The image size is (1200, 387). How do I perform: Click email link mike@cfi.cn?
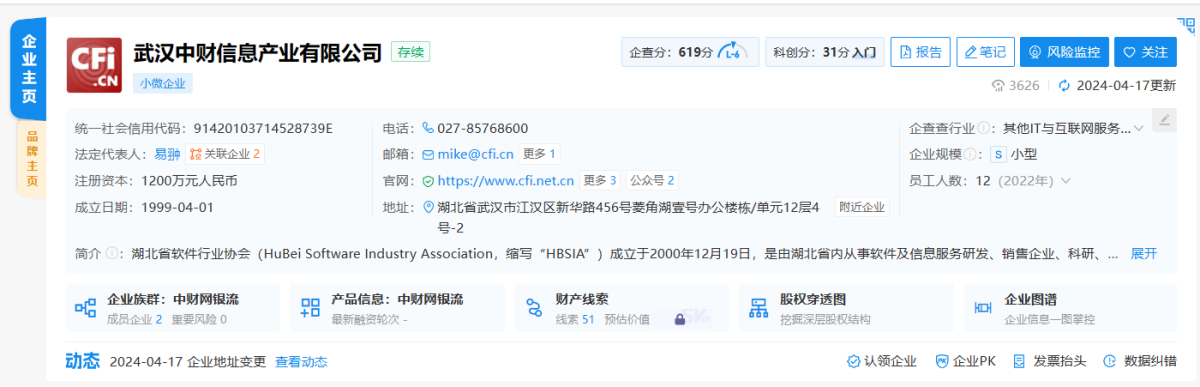[475, 154]
